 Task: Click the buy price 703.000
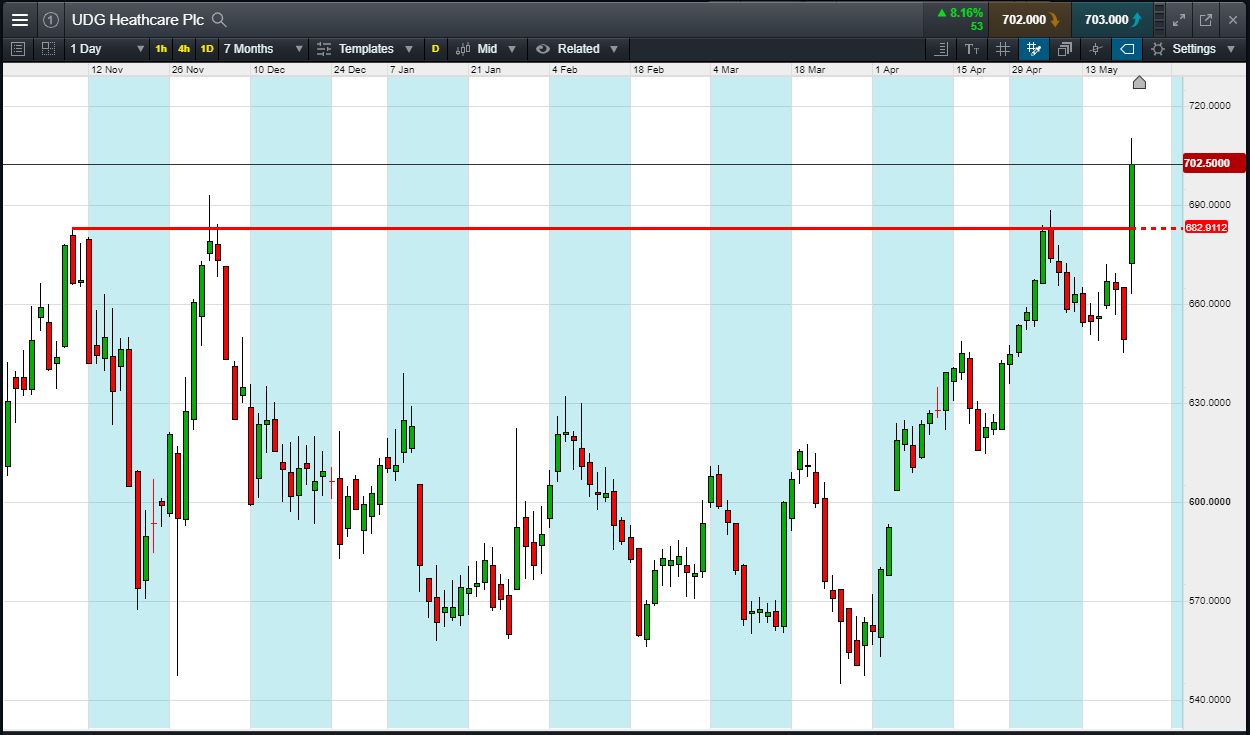coord(1112,19)
